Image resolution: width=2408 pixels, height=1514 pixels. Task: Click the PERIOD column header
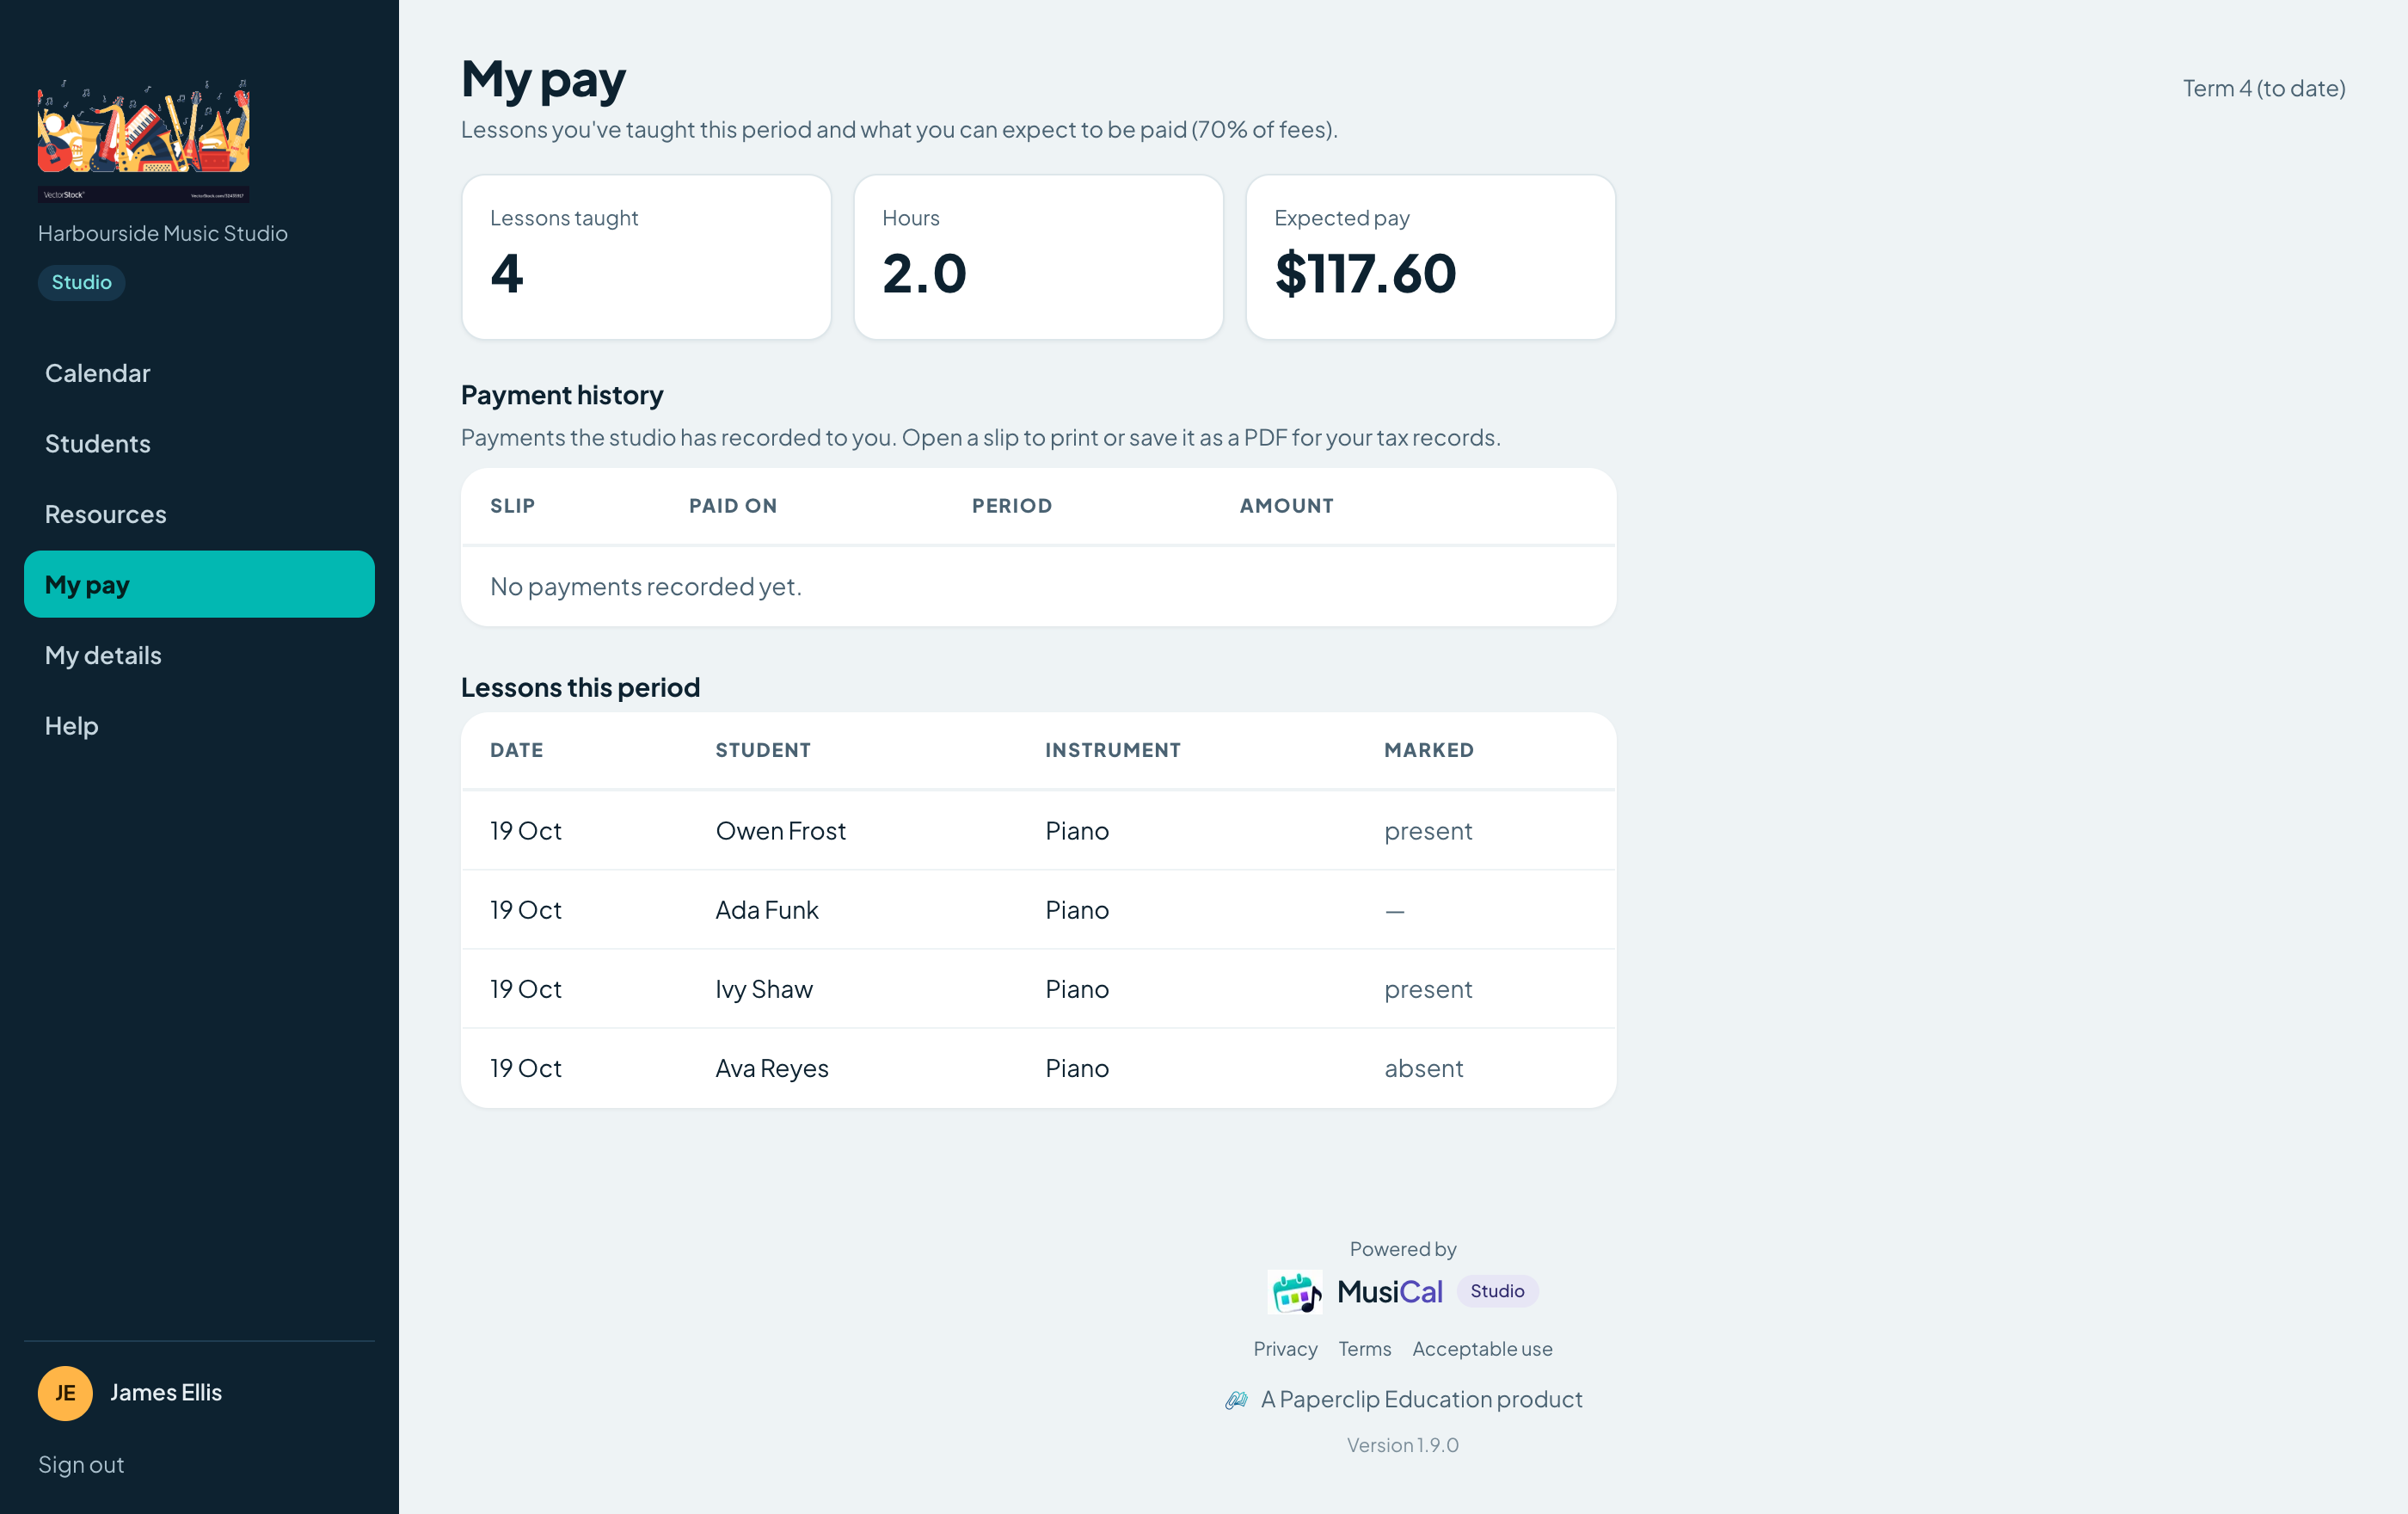pyautogui.click(x=1012, y=506)
